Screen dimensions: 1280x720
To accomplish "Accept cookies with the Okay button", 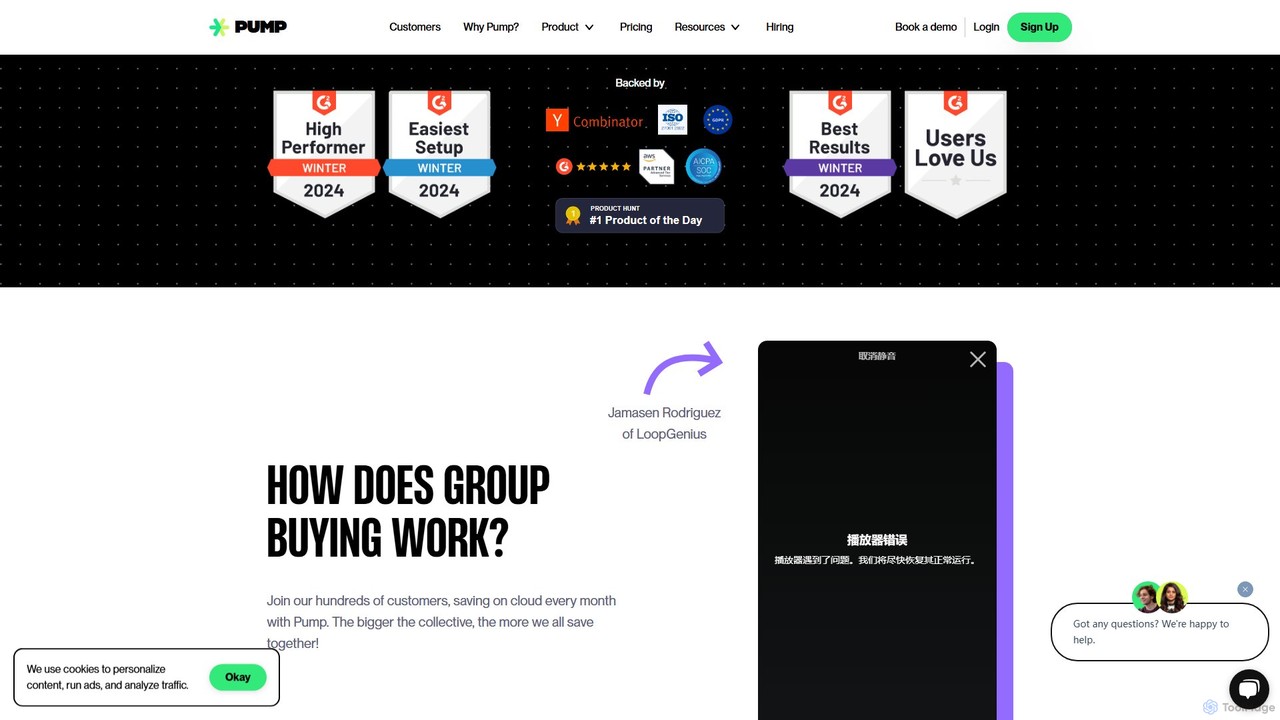I will click(x=238, y=677).
